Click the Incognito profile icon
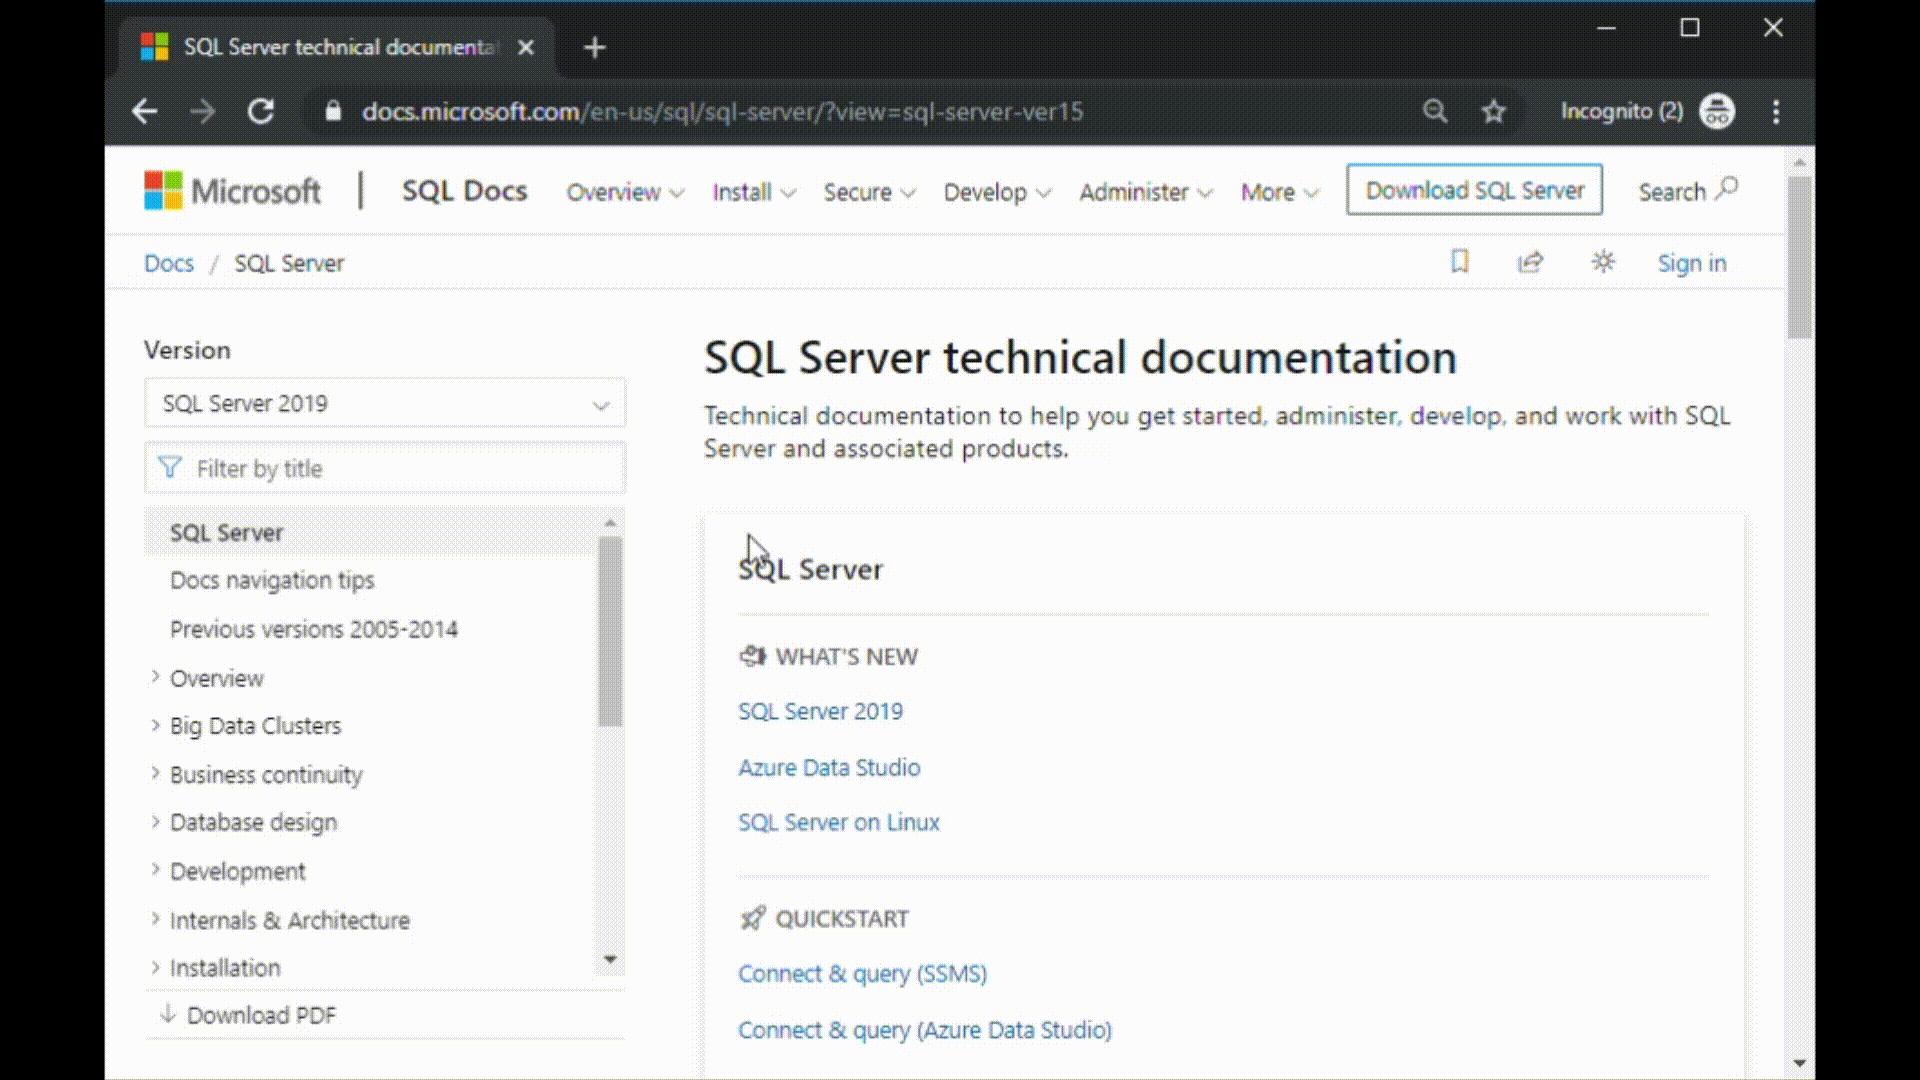Screen dimensions: 1920x1080 1718,111
